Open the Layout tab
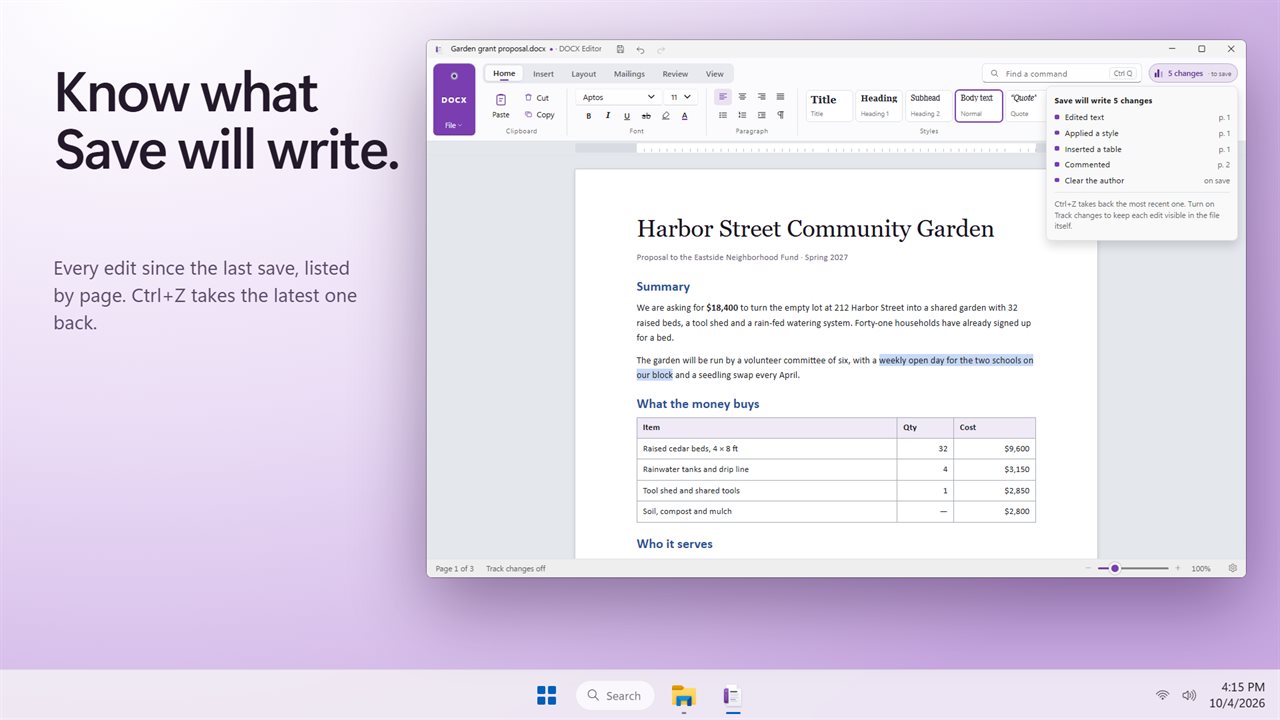The image size is (1280, 720). (584, 74)
